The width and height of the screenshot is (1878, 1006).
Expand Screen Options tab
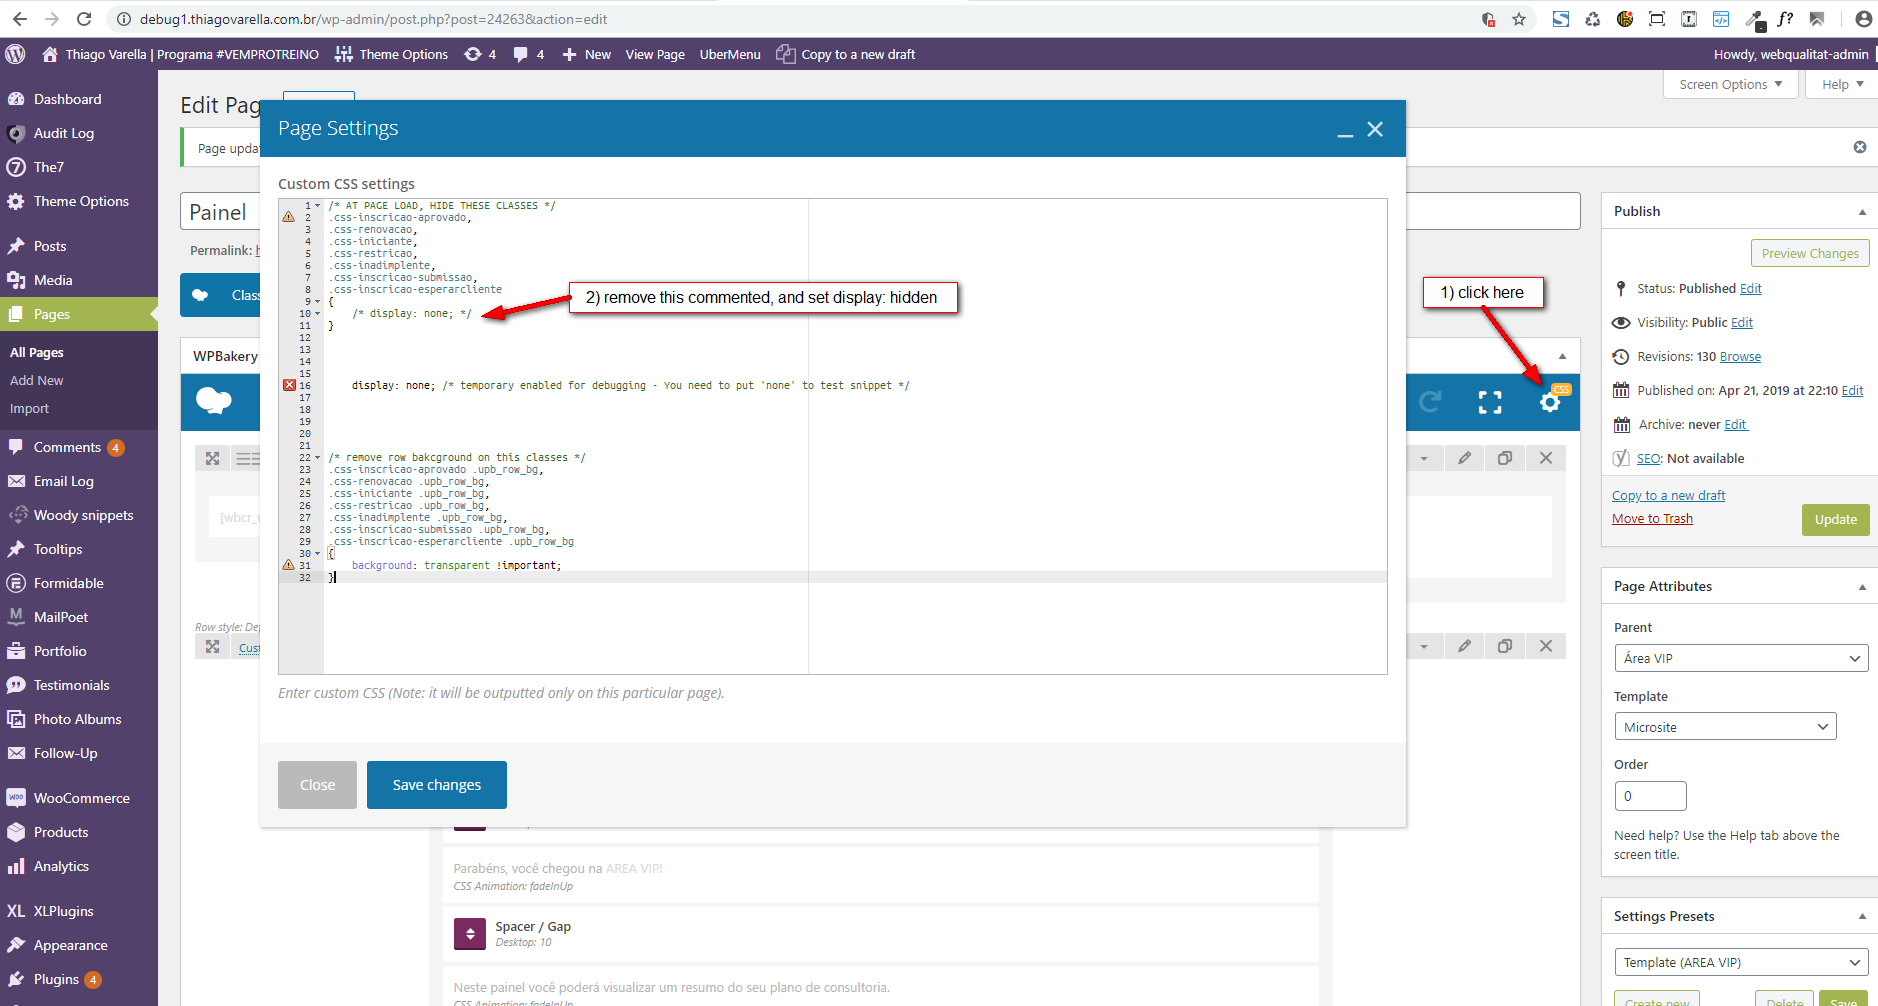[1731, 85]
